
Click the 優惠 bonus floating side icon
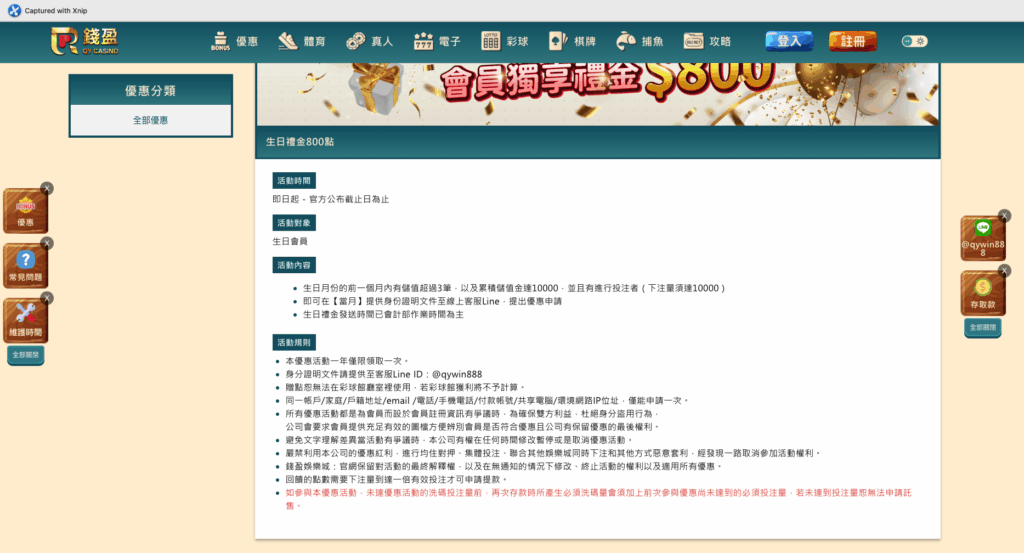(x=25, y=212)
